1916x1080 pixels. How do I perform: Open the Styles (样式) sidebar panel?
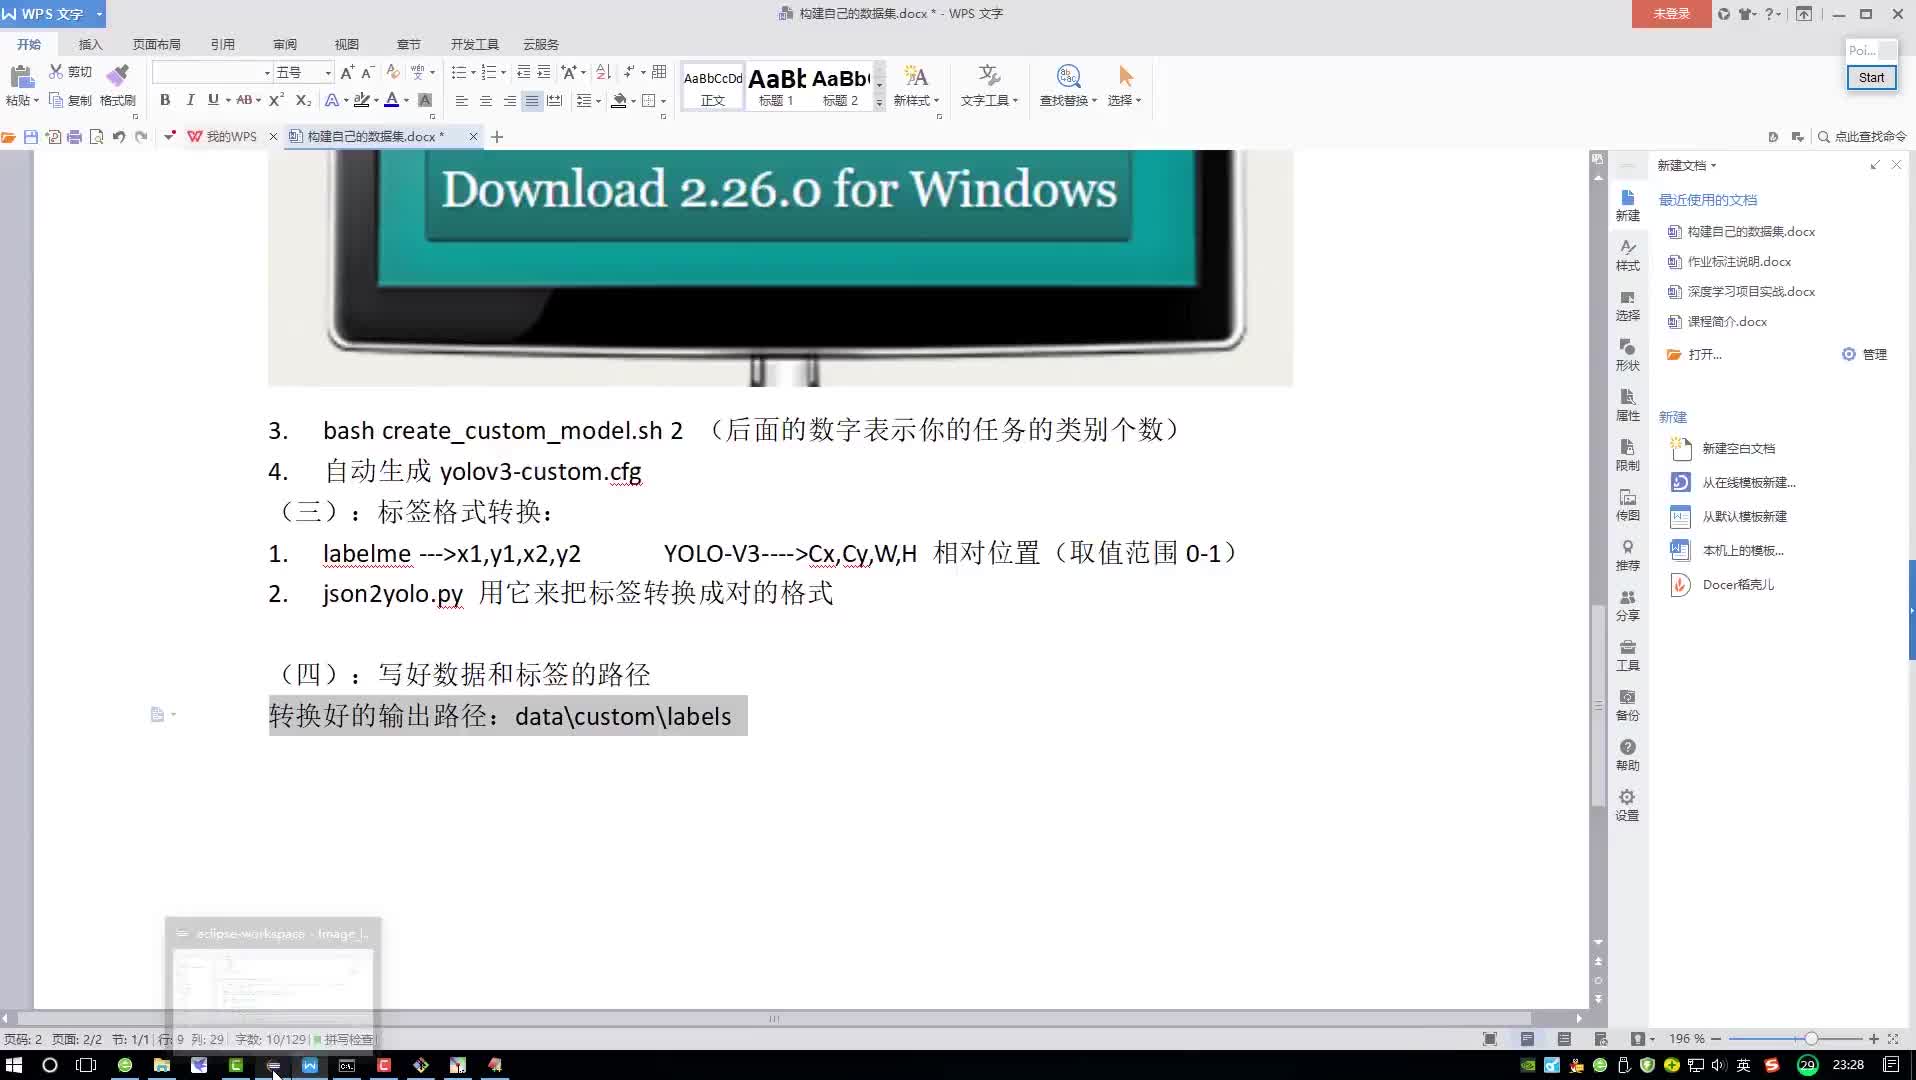pos(1628,256)
